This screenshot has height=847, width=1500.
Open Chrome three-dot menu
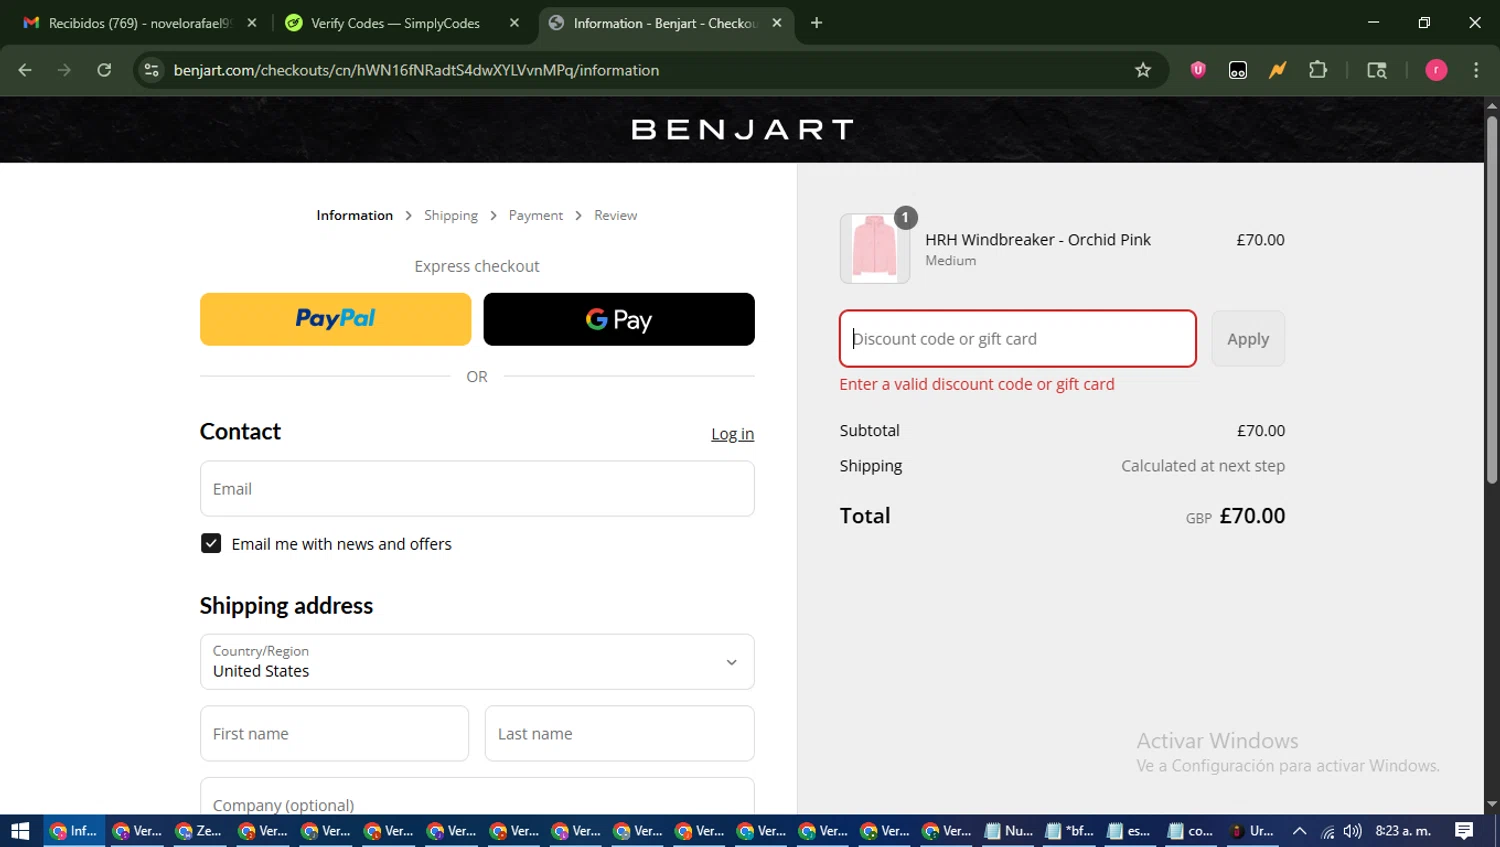1476,70
